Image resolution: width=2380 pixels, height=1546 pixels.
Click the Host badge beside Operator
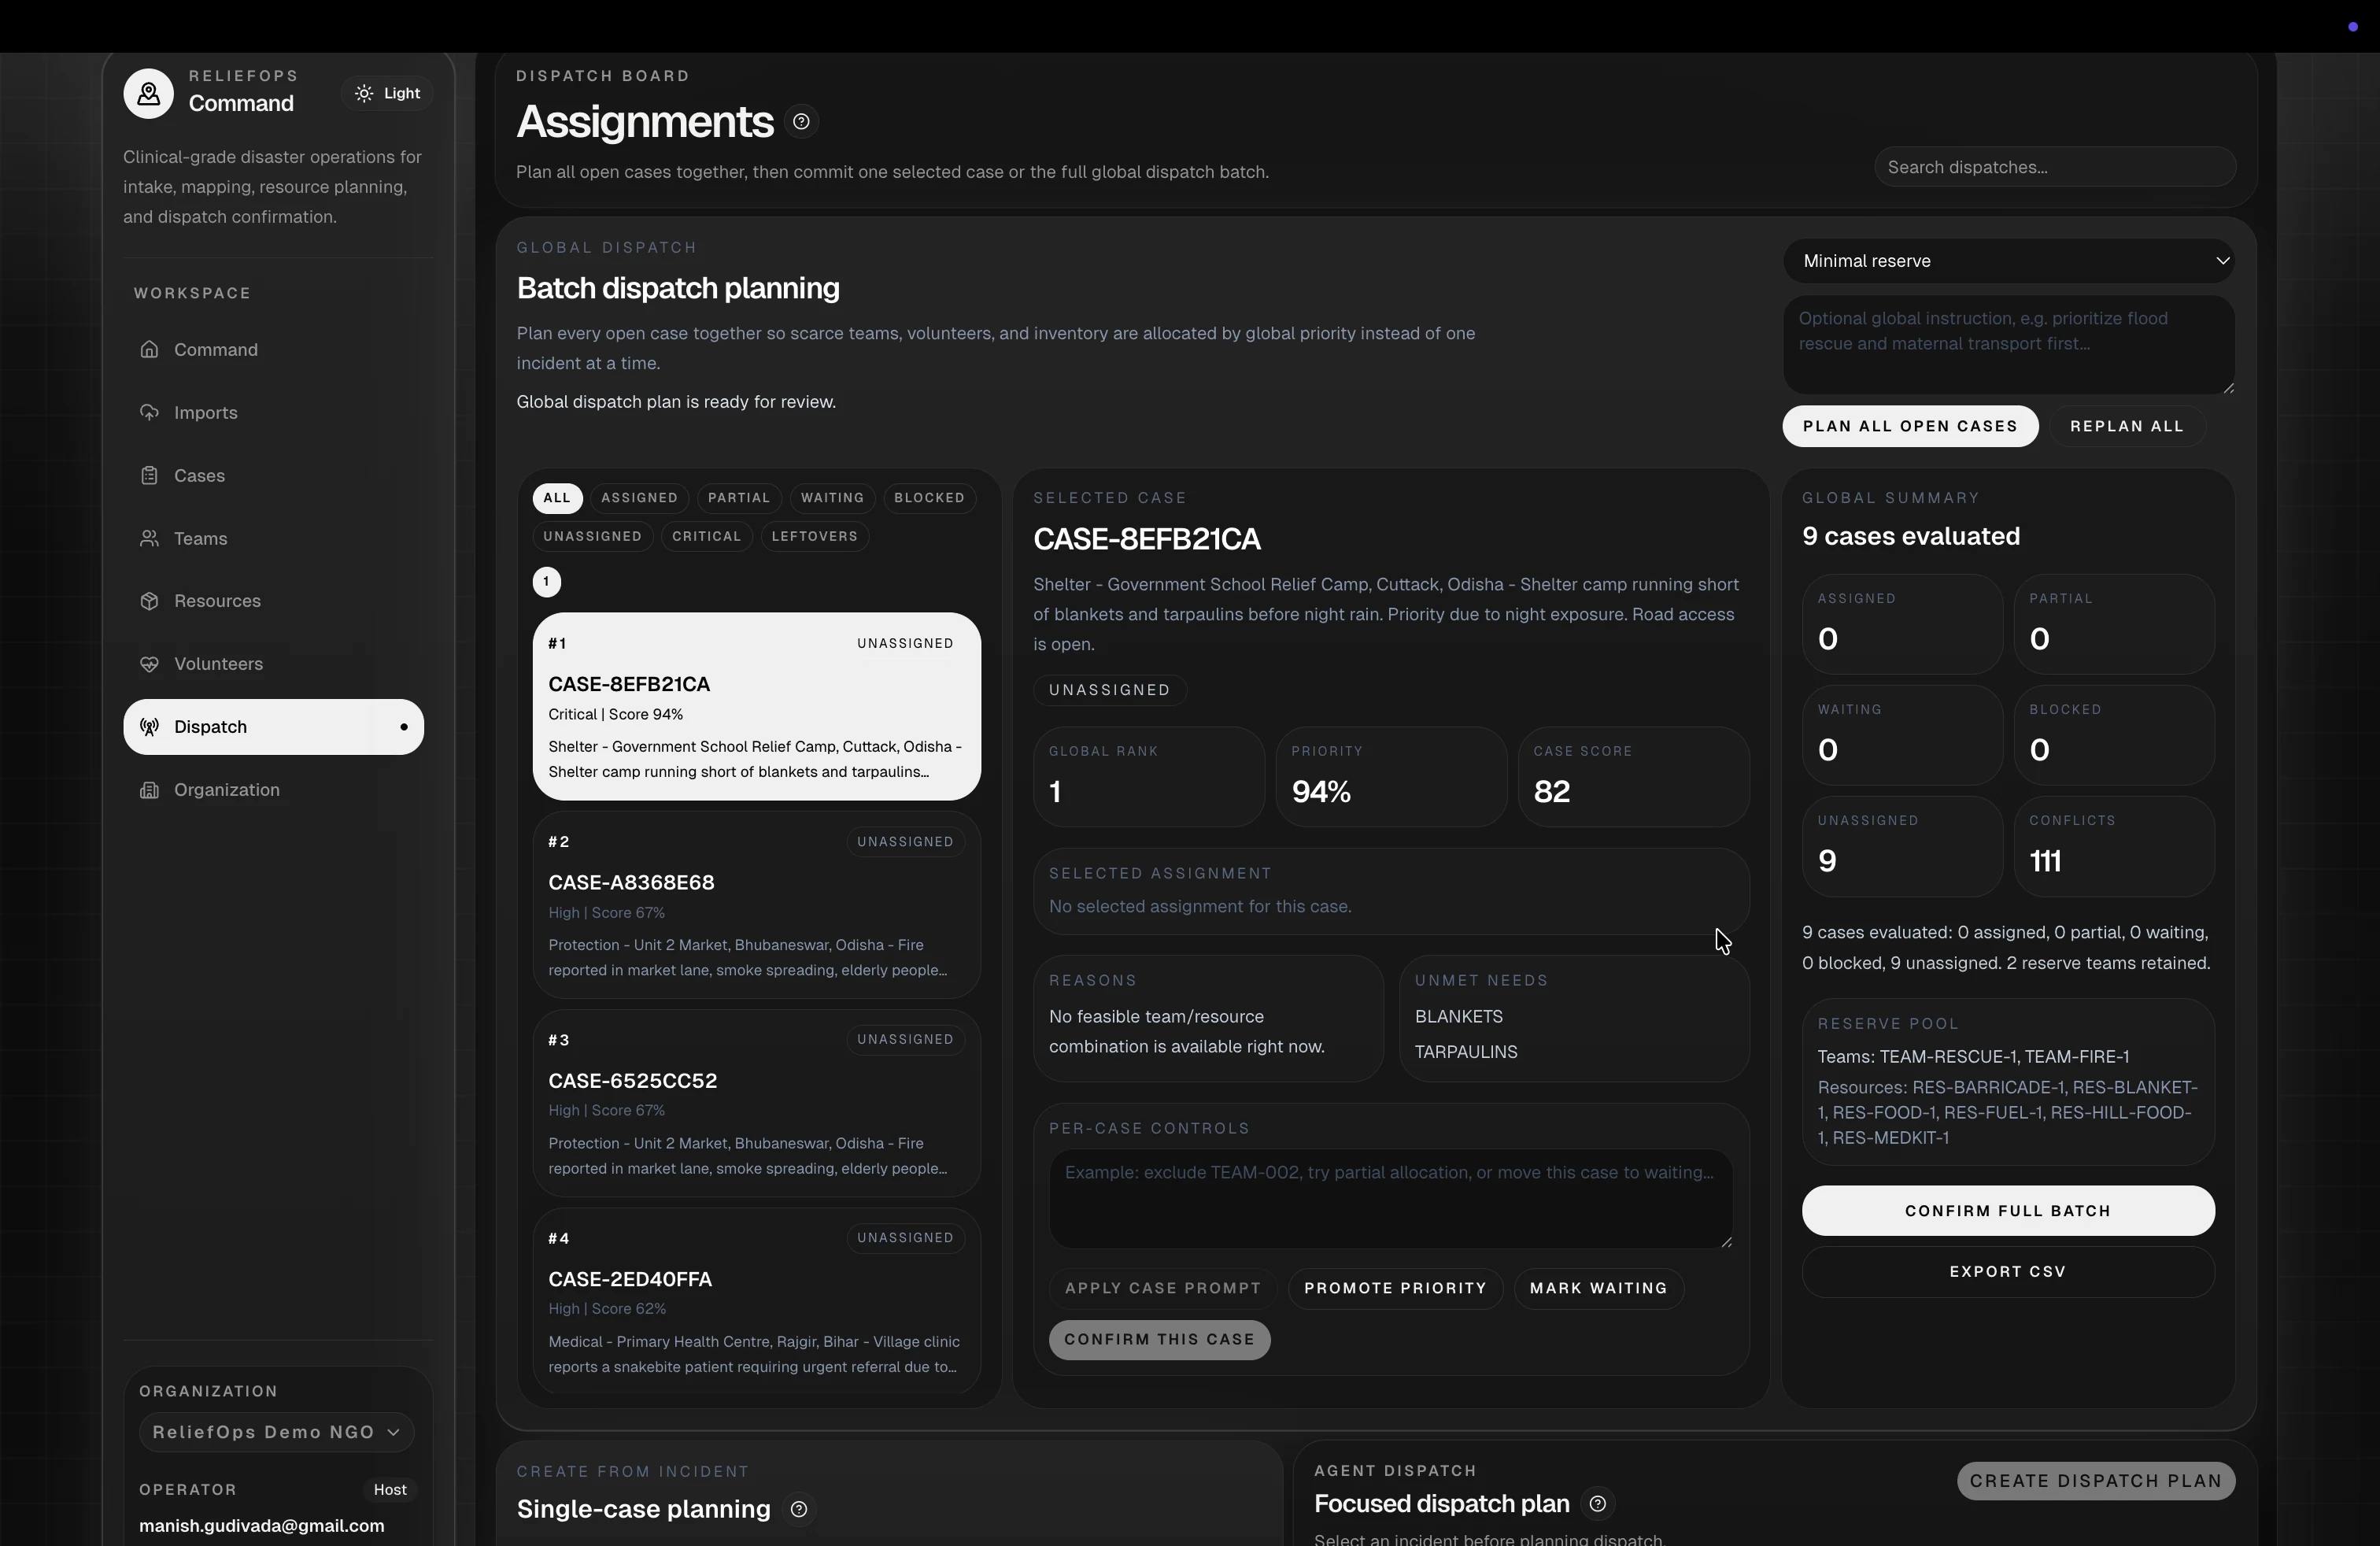[x=390, y=1490]
